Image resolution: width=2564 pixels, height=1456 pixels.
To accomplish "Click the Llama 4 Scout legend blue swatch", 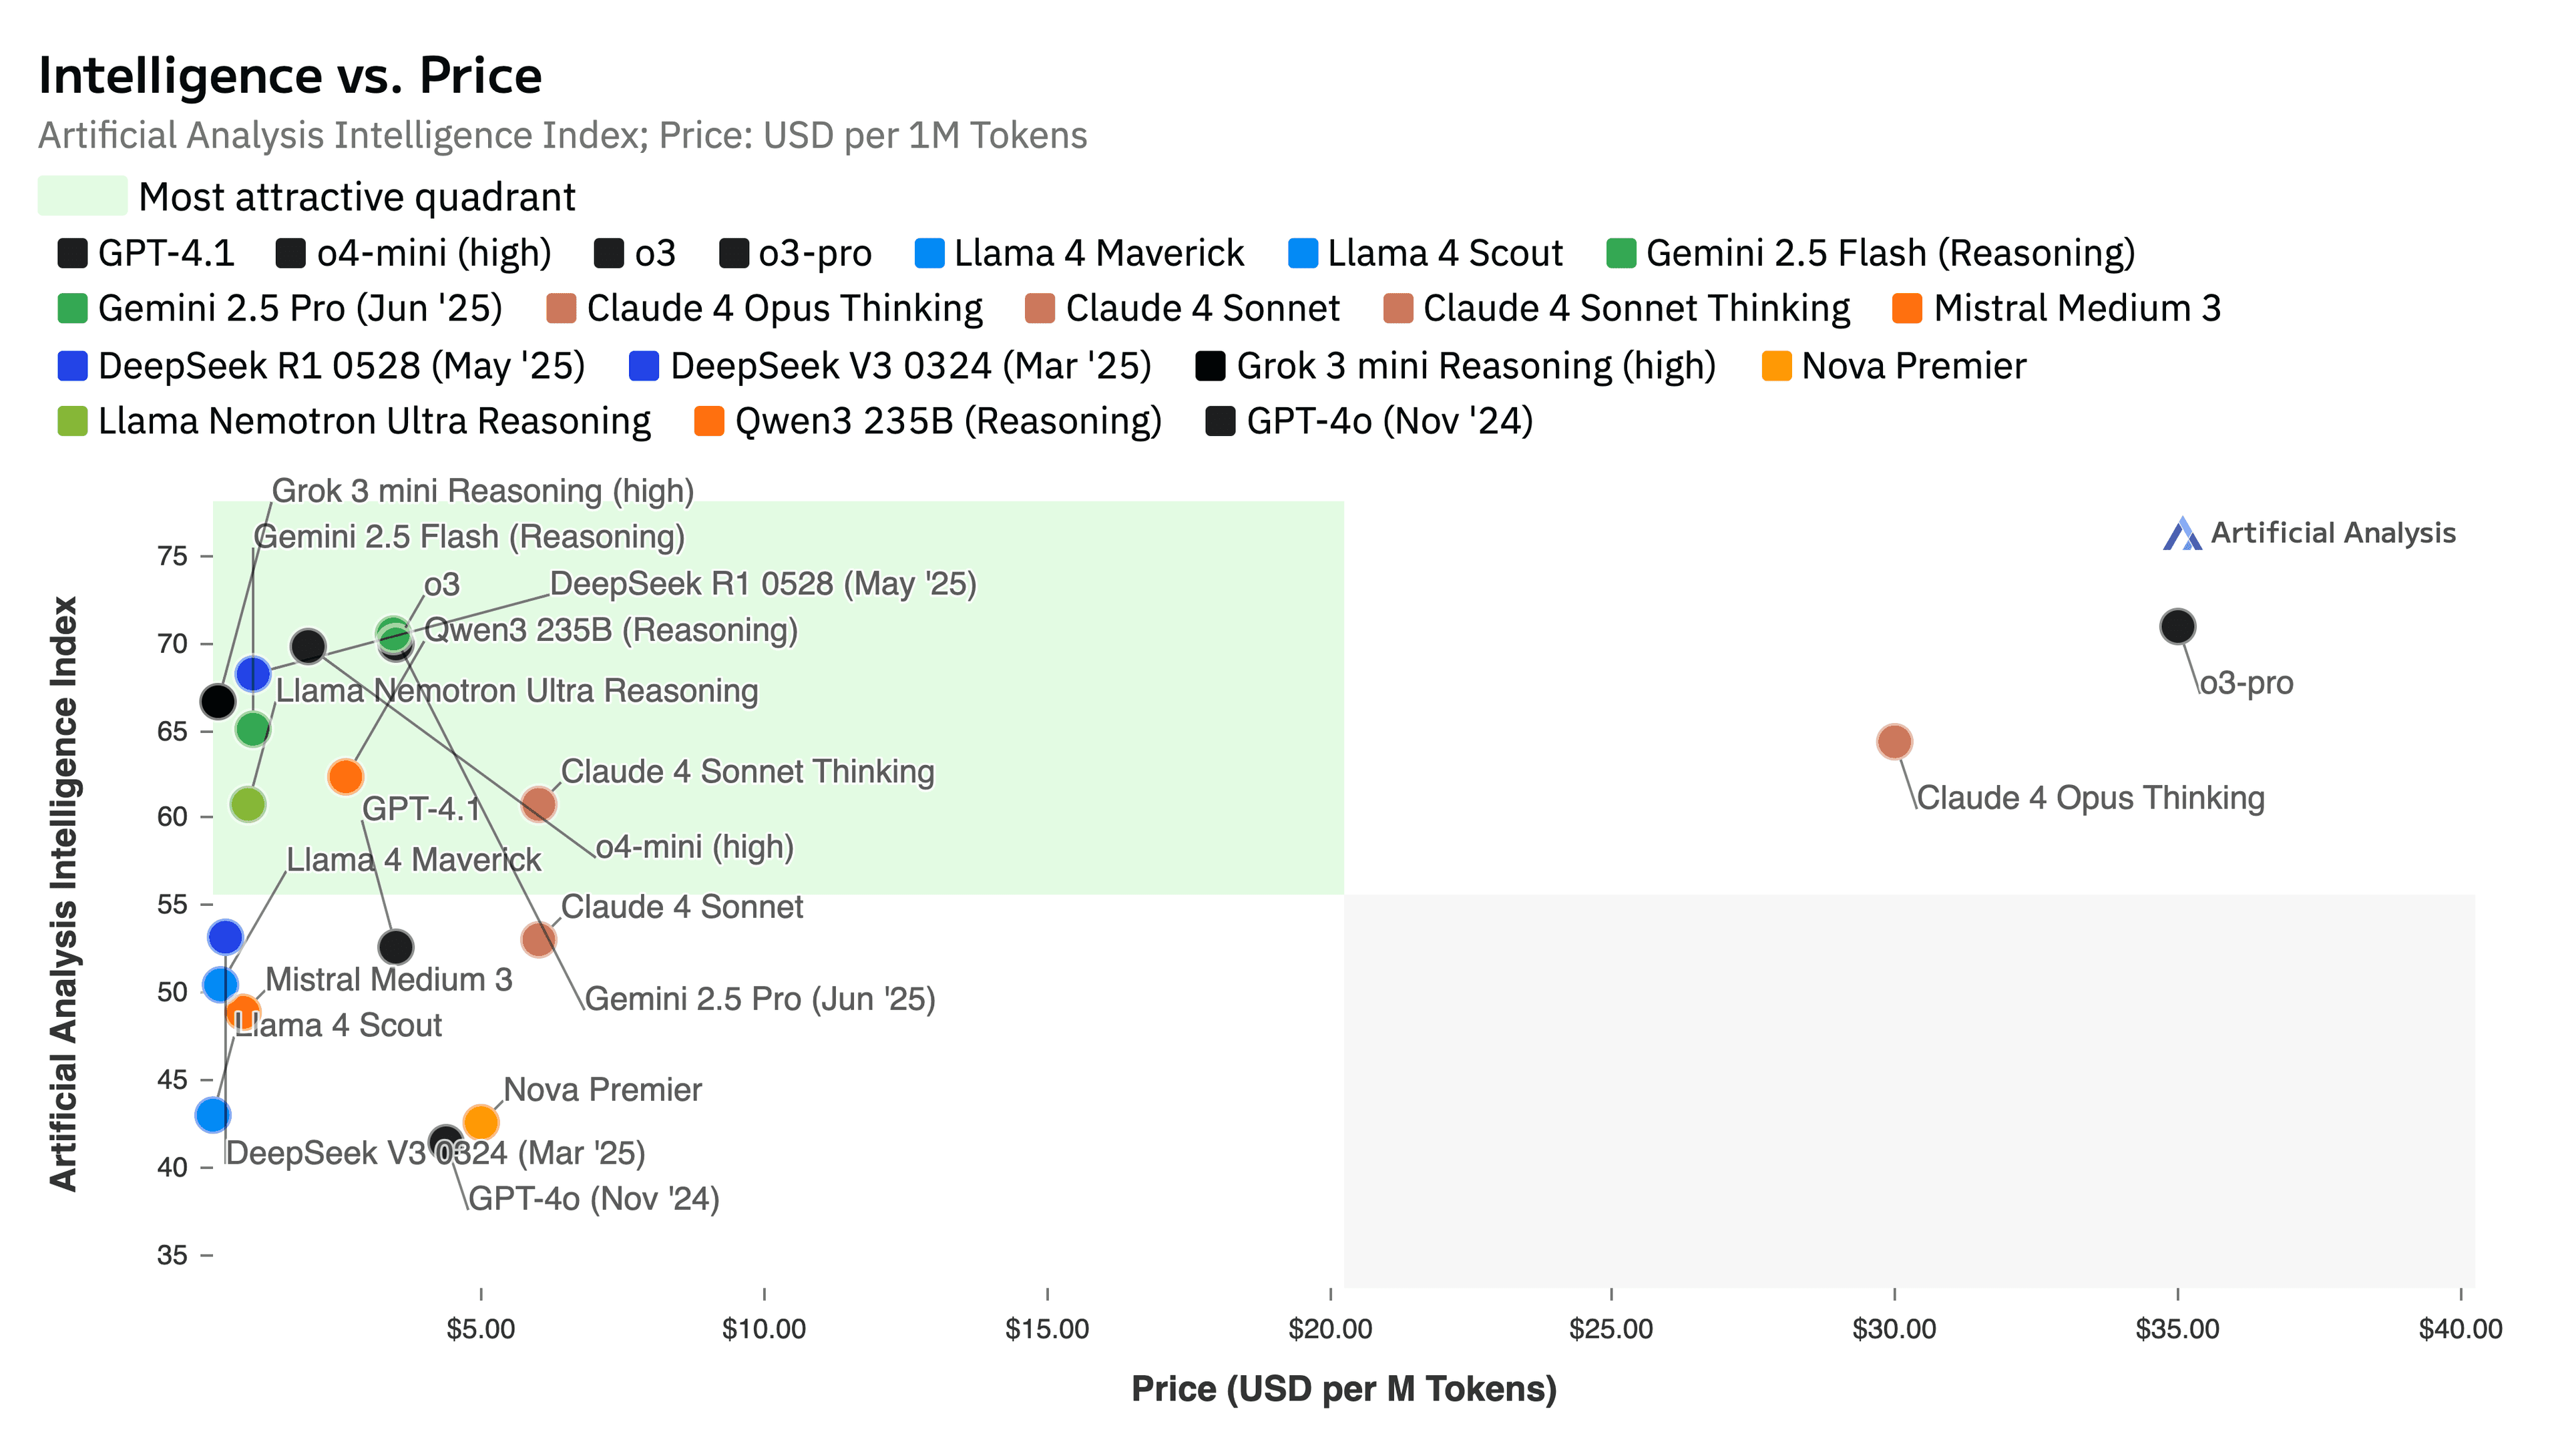I will click(1303, 254).
